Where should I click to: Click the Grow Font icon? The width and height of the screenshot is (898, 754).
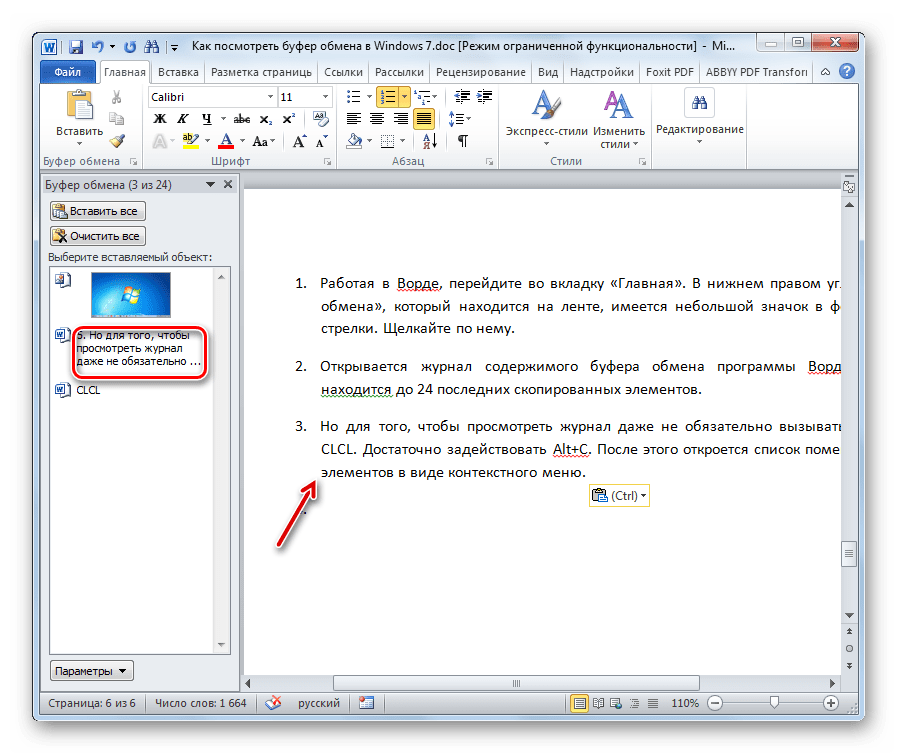(299, 141)
